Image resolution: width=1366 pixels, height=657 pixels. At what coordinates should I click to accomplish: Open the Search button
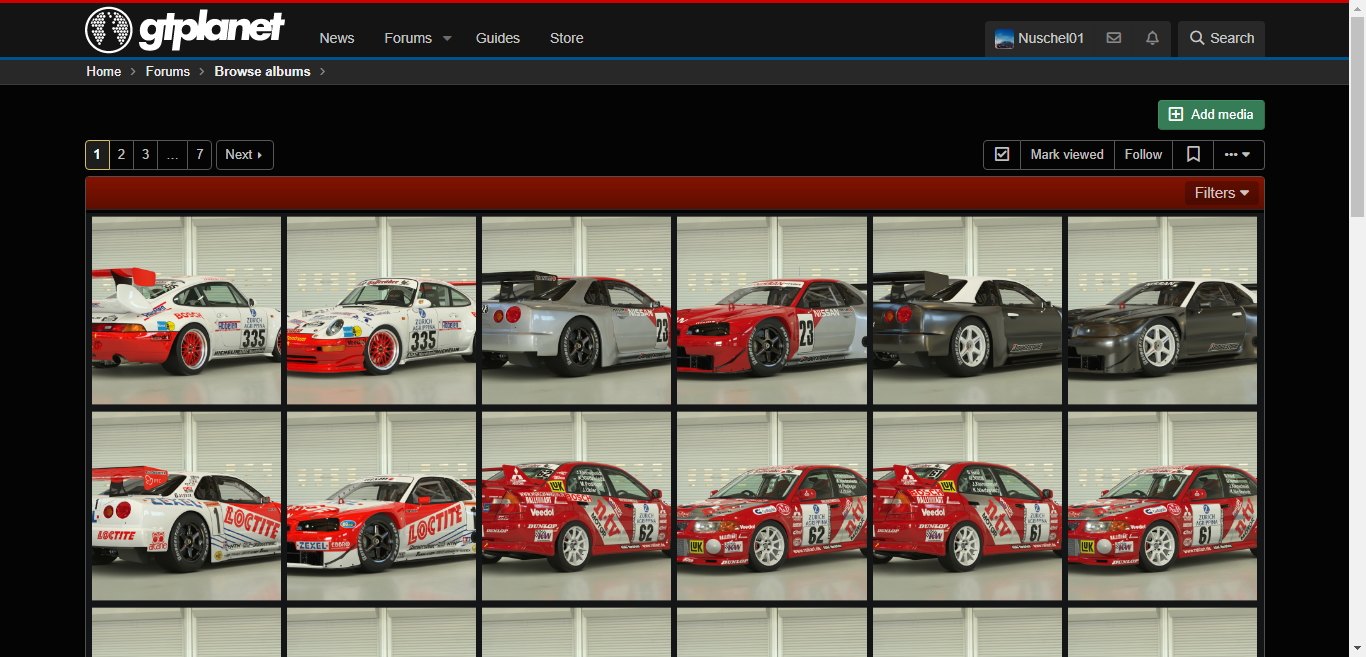coord(1221,38)
